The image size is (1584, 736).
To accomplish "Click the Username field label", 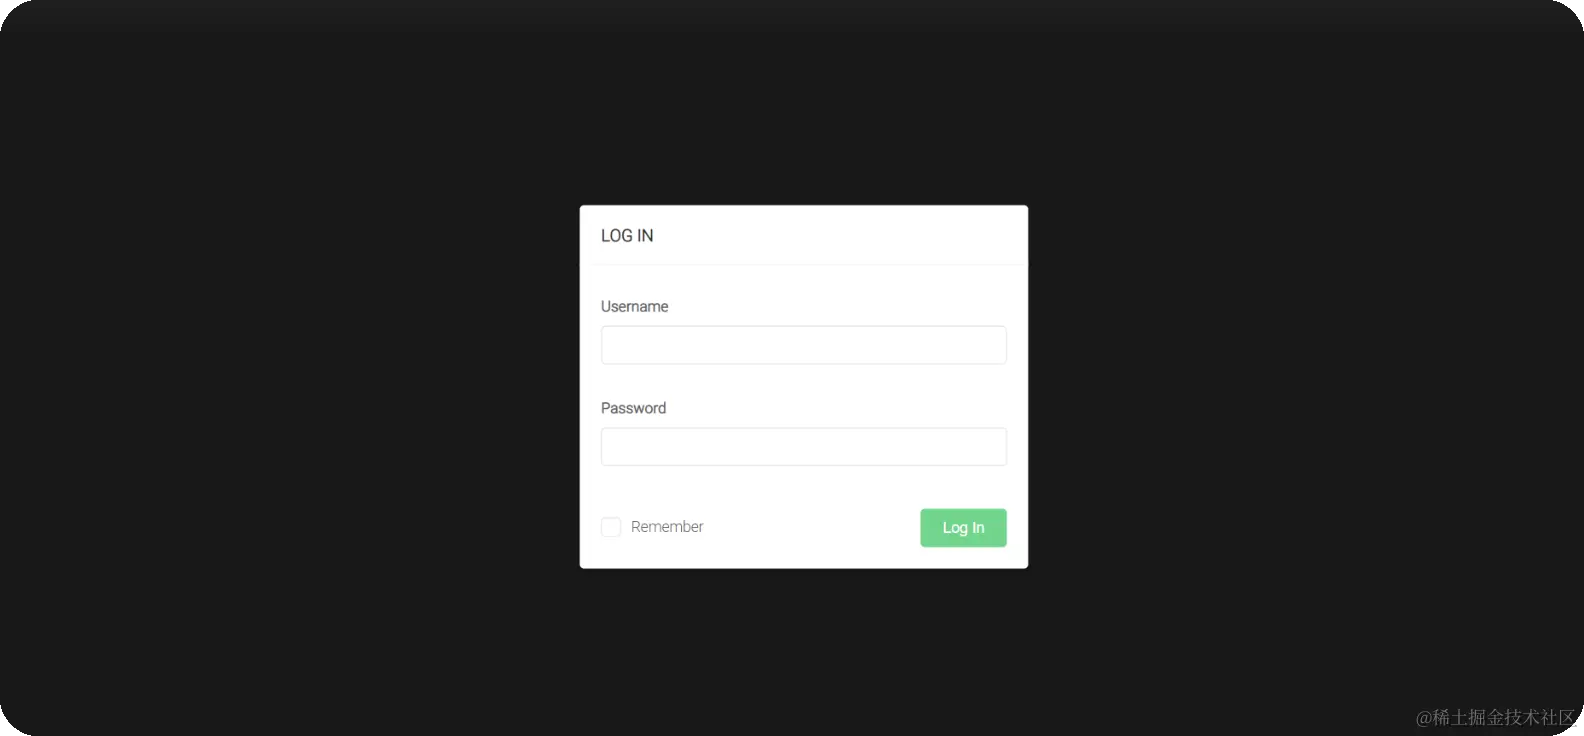I will 634,306.
